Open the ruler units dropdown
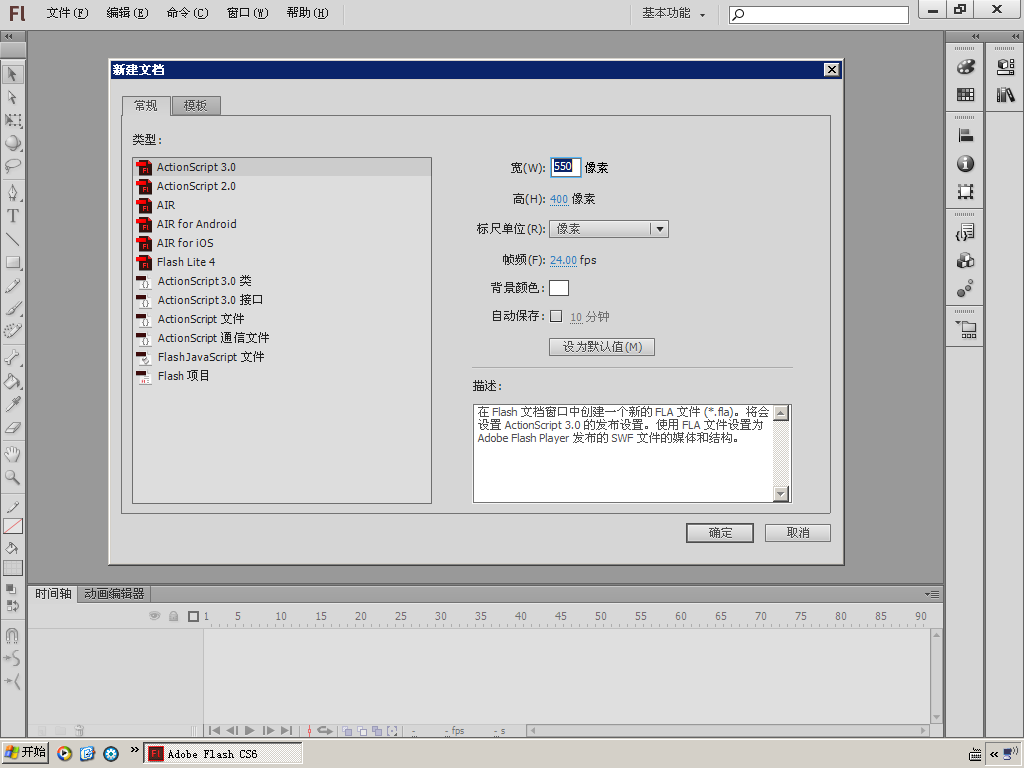1024x768 pixels. [x=609, y=229]
